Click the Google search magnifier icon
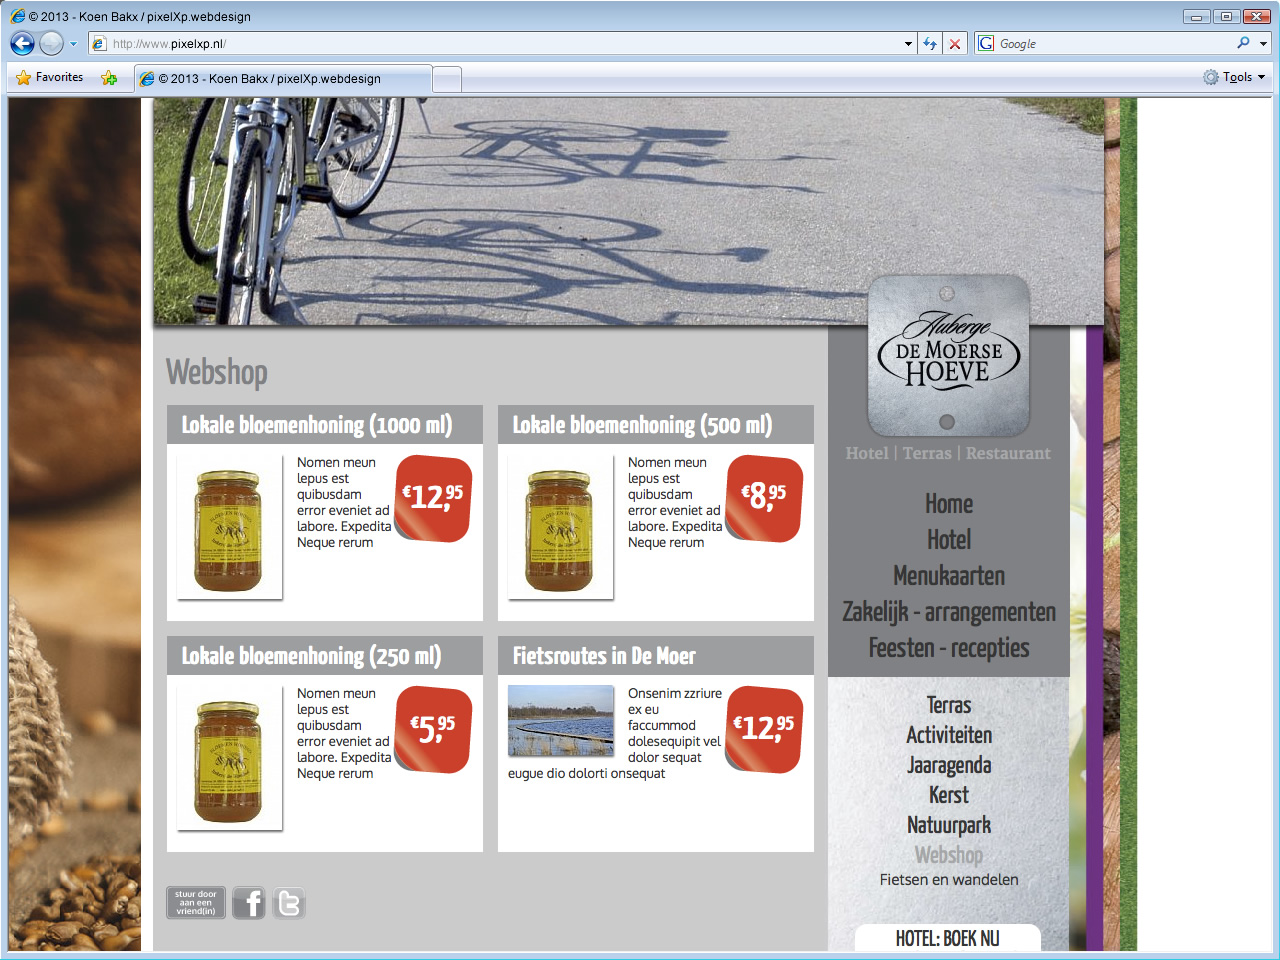This screenshot has width=1280, height=960. click(1243, 43)
